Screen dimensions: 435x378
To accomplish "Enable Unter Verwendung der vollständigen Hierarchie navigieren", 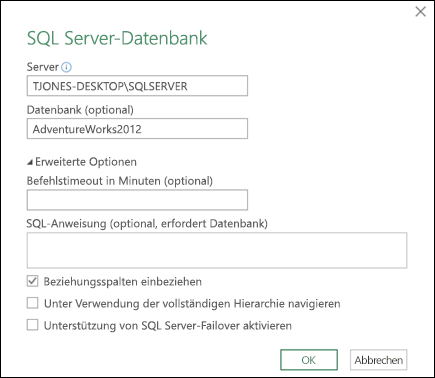I will 32,303.
